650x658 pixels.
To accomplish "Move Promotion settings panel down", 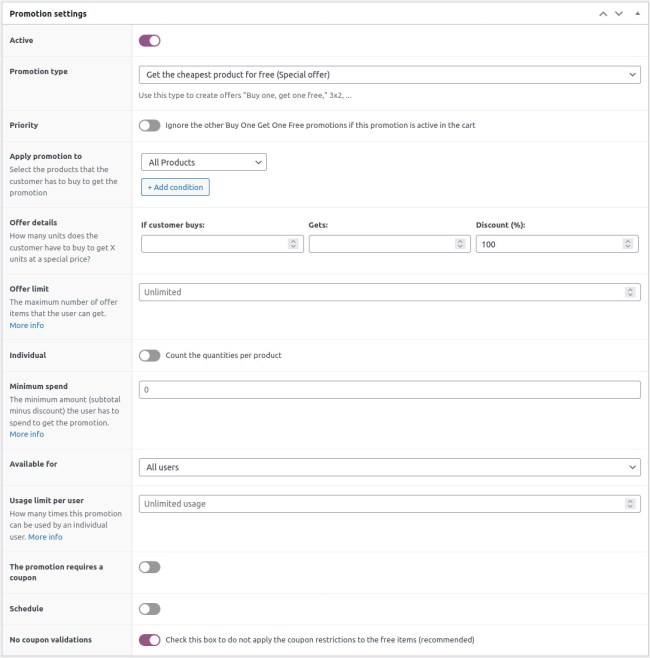I will pos(619,14).
